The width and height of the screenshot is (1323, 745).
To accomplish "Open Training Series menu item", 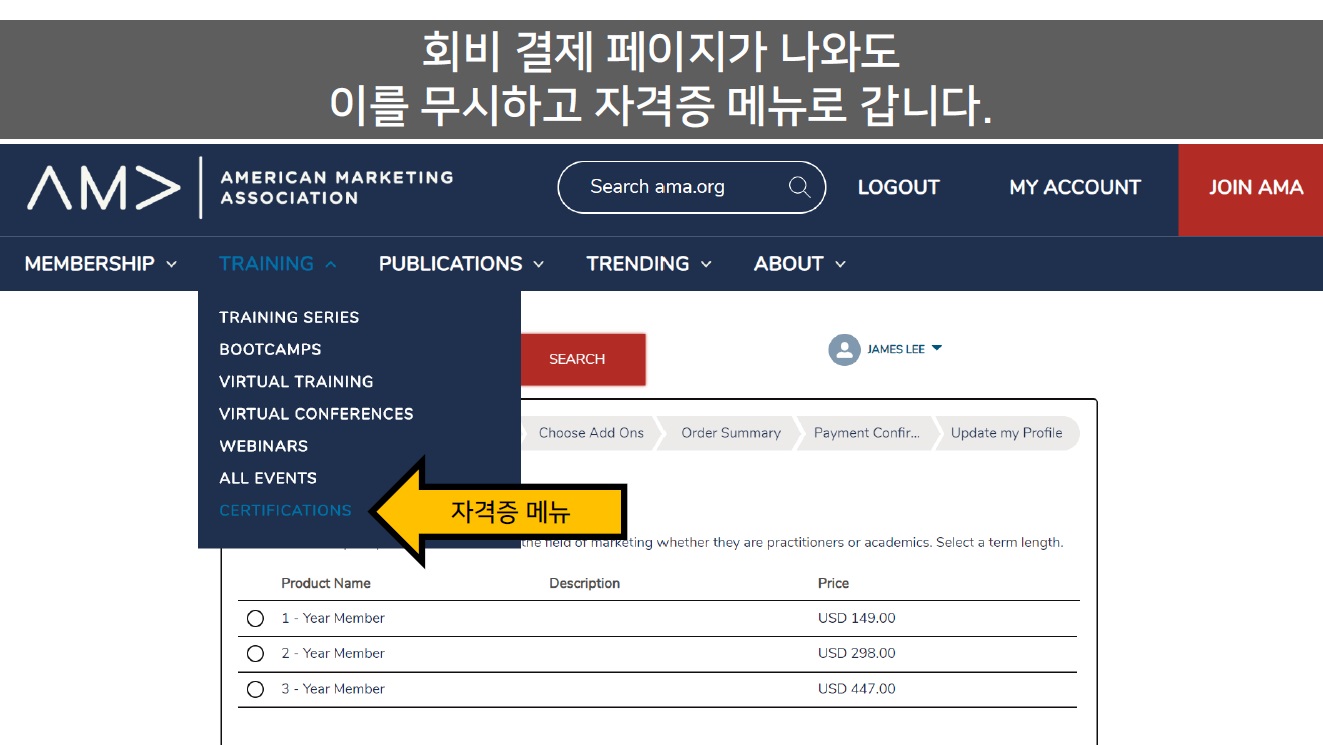I will [289, 317].
